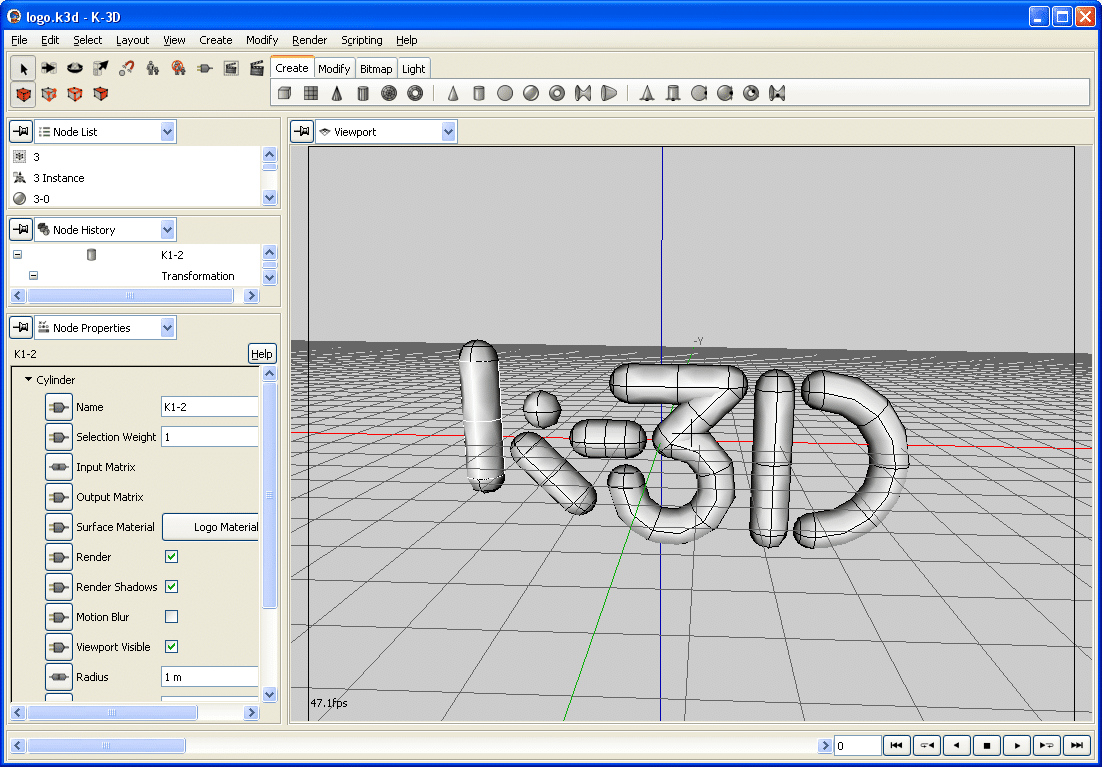The width and height of the screenshot is (1102, 767).
Task: Toggle the Viewport Visible checkbox
Action: 171,647
